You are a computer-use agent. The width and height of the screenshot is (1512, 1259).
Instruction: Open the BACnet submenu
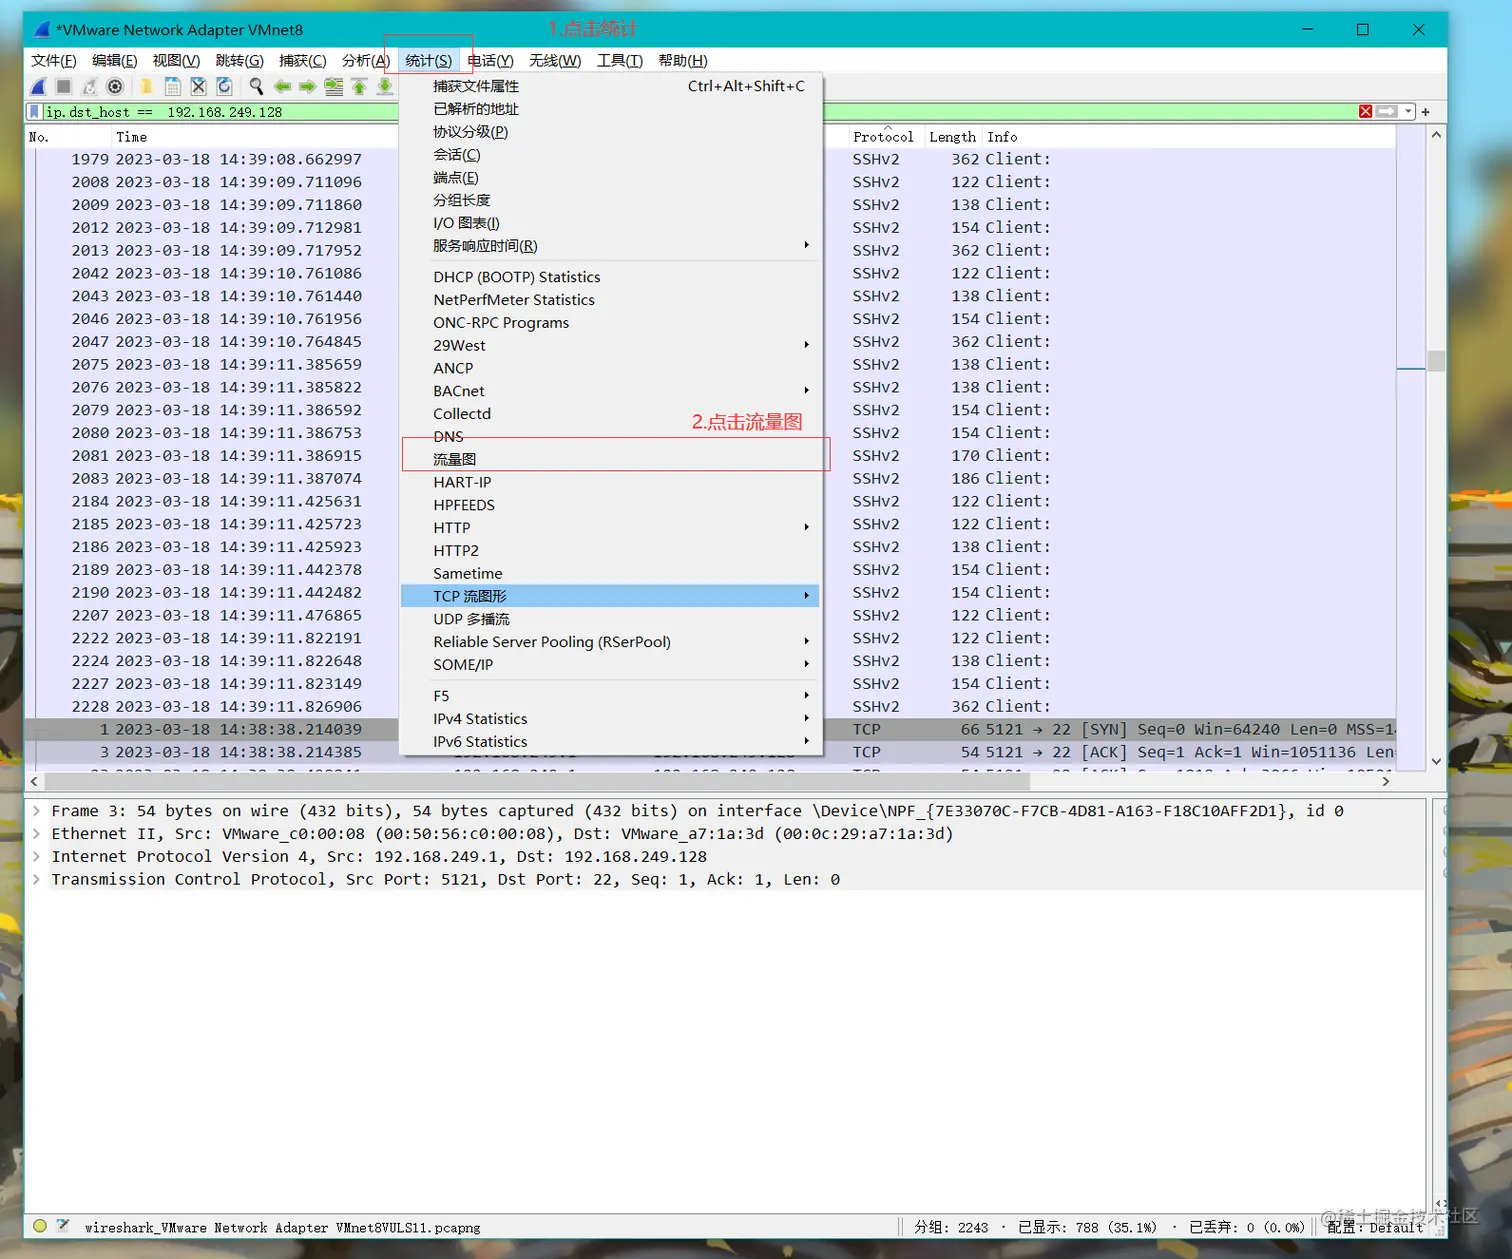coord(610,391)
